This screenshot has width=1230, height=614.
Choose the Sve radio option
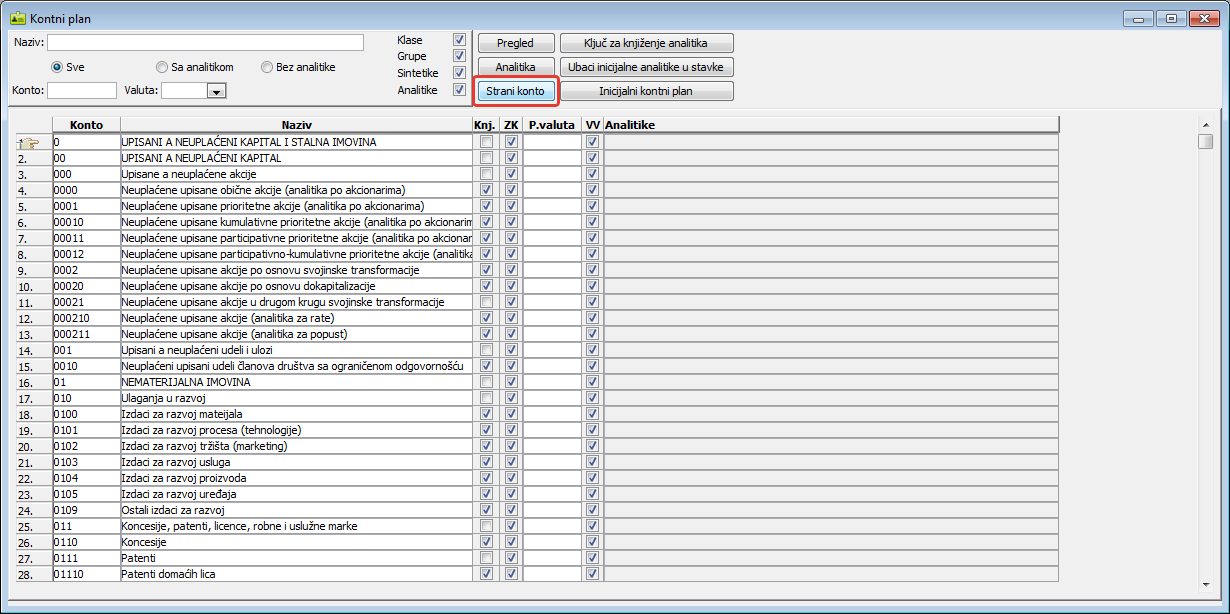click(58, 67)
